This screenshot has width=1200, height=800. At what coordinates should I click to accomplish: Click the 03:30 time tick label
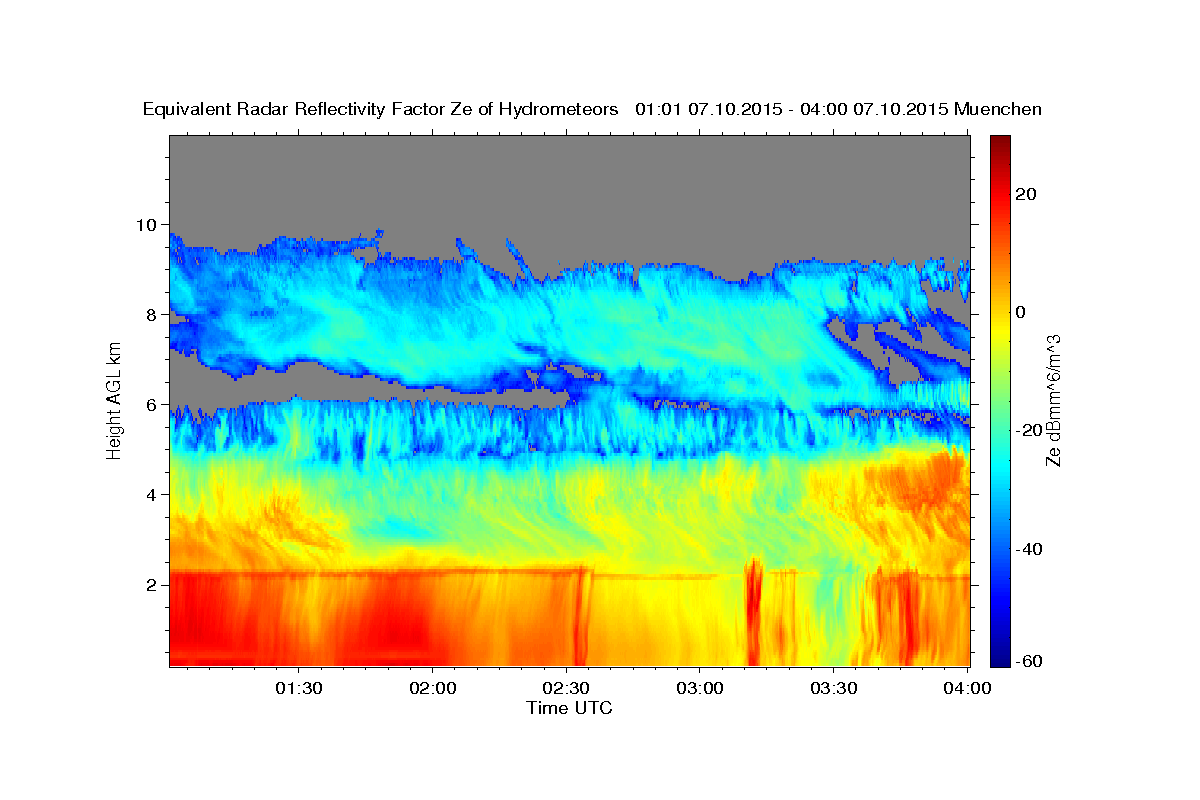[x=834, y=689]
